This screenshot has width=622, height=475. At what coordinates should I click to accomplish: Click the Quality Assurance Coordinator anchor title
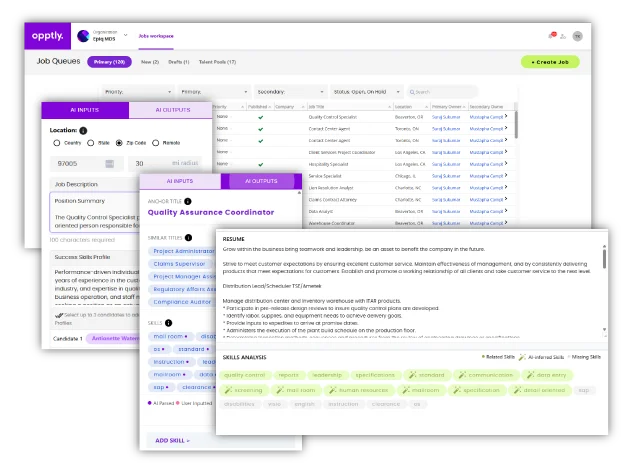[x=211, y=212]
